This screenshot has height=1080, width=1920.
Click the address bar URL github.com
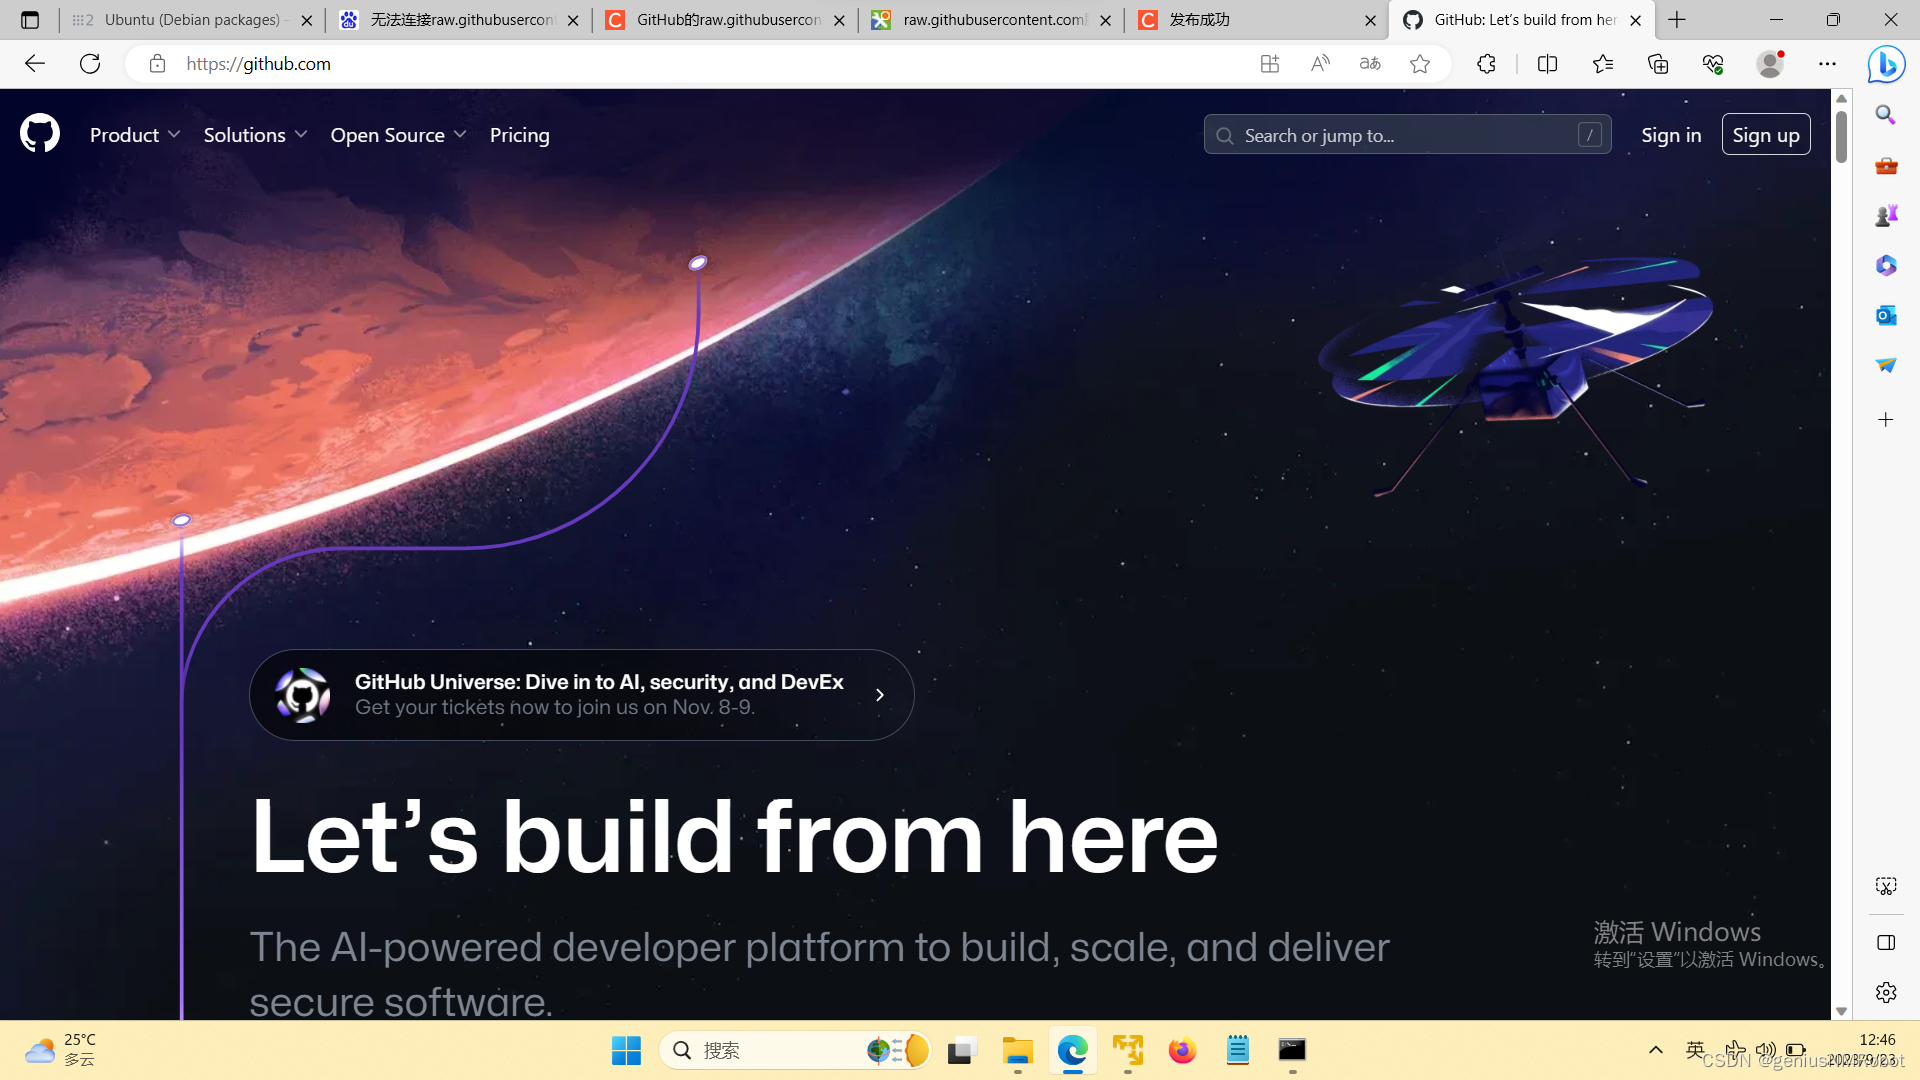(x=259, y=64)
